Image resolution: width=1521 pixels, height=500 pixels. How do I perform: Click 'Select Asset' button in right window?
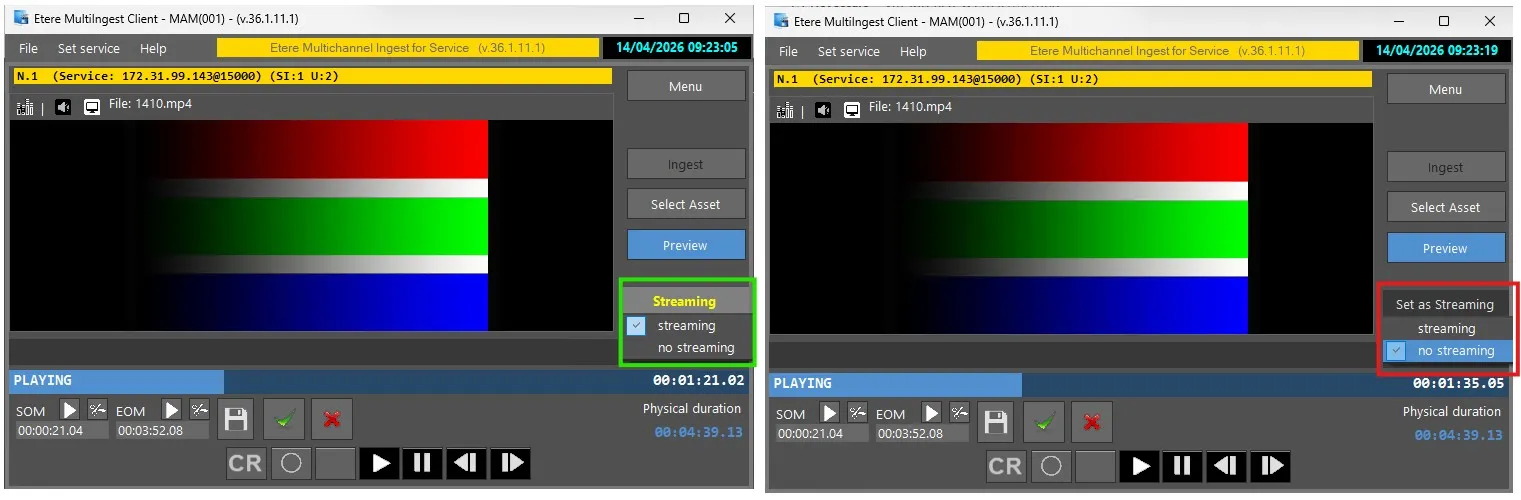(1445, 207)
